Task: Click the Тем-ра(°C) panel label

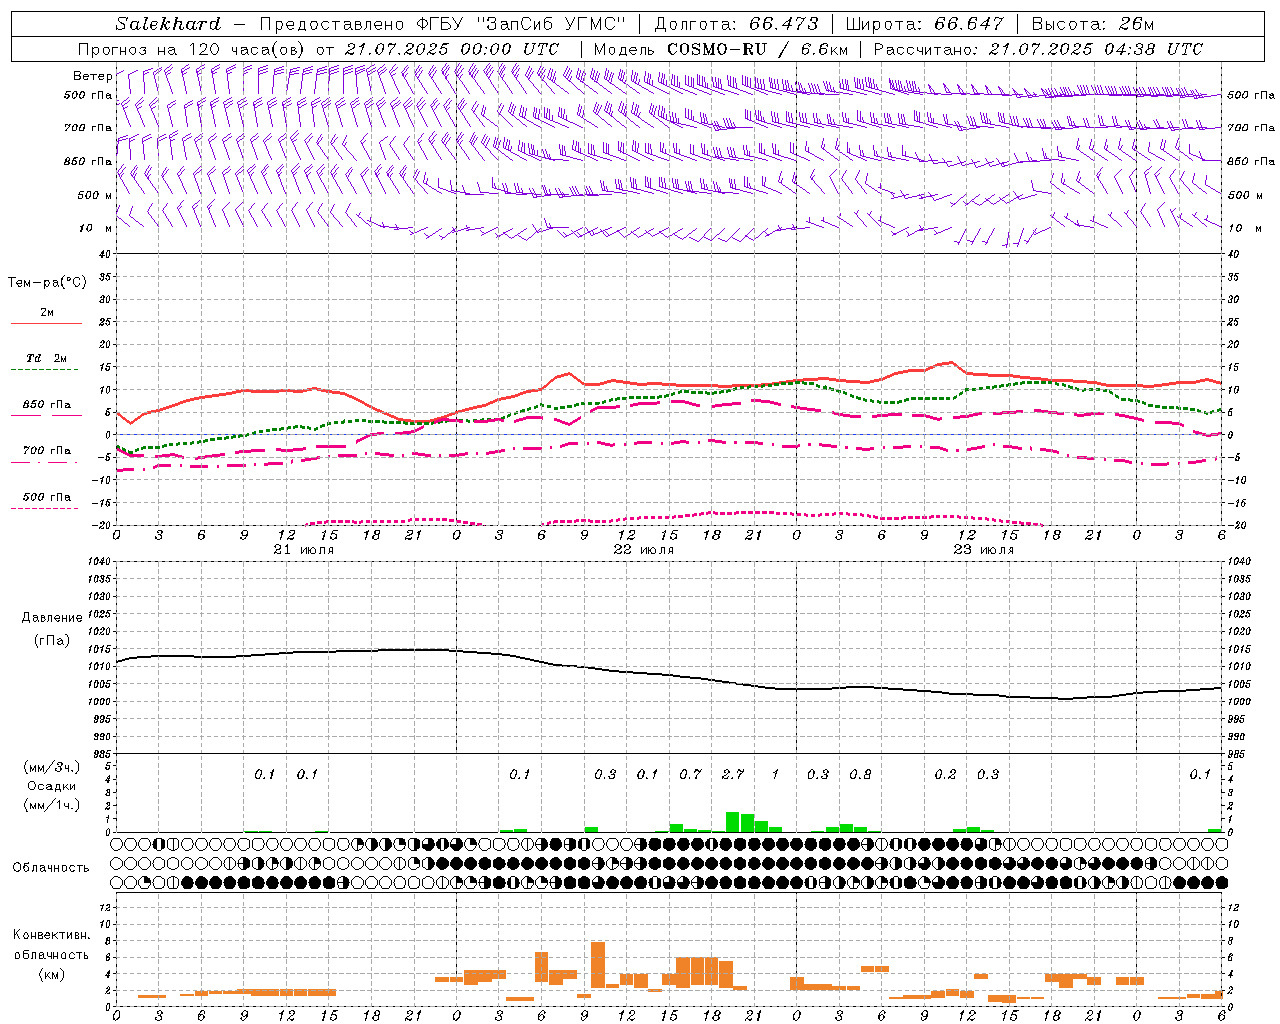Action: point(47,283)
